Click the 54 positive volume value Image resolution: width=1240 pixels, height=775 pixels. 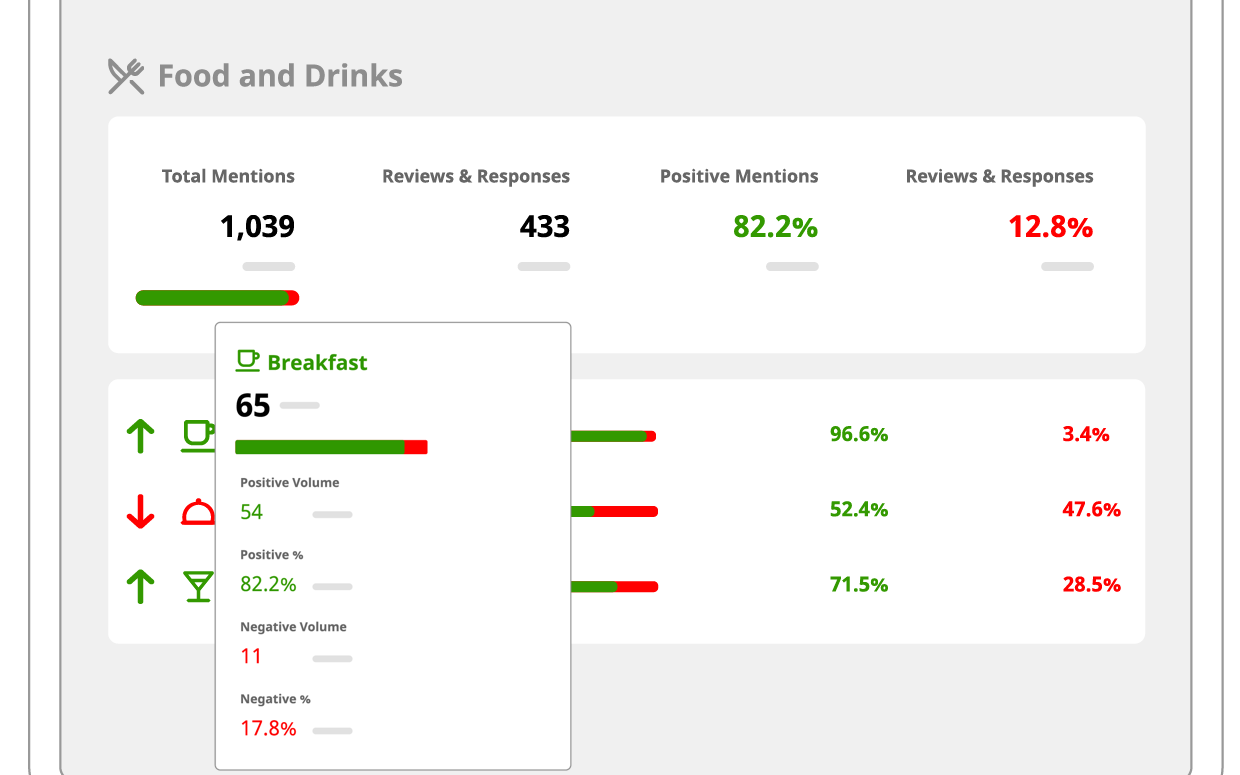click(251, 512)
